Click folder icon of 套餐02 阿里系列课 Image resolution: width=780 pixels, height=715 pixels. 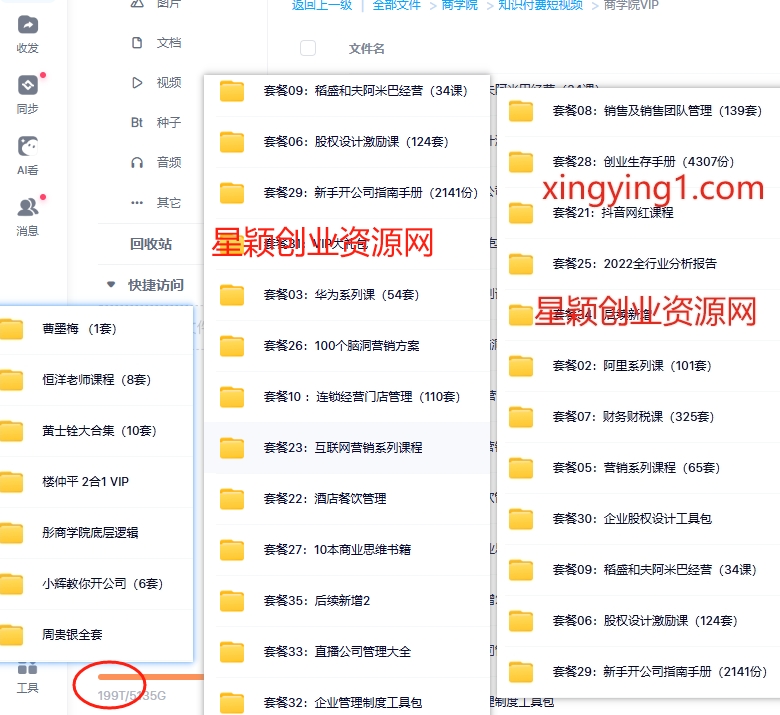(x=521, y=366)
